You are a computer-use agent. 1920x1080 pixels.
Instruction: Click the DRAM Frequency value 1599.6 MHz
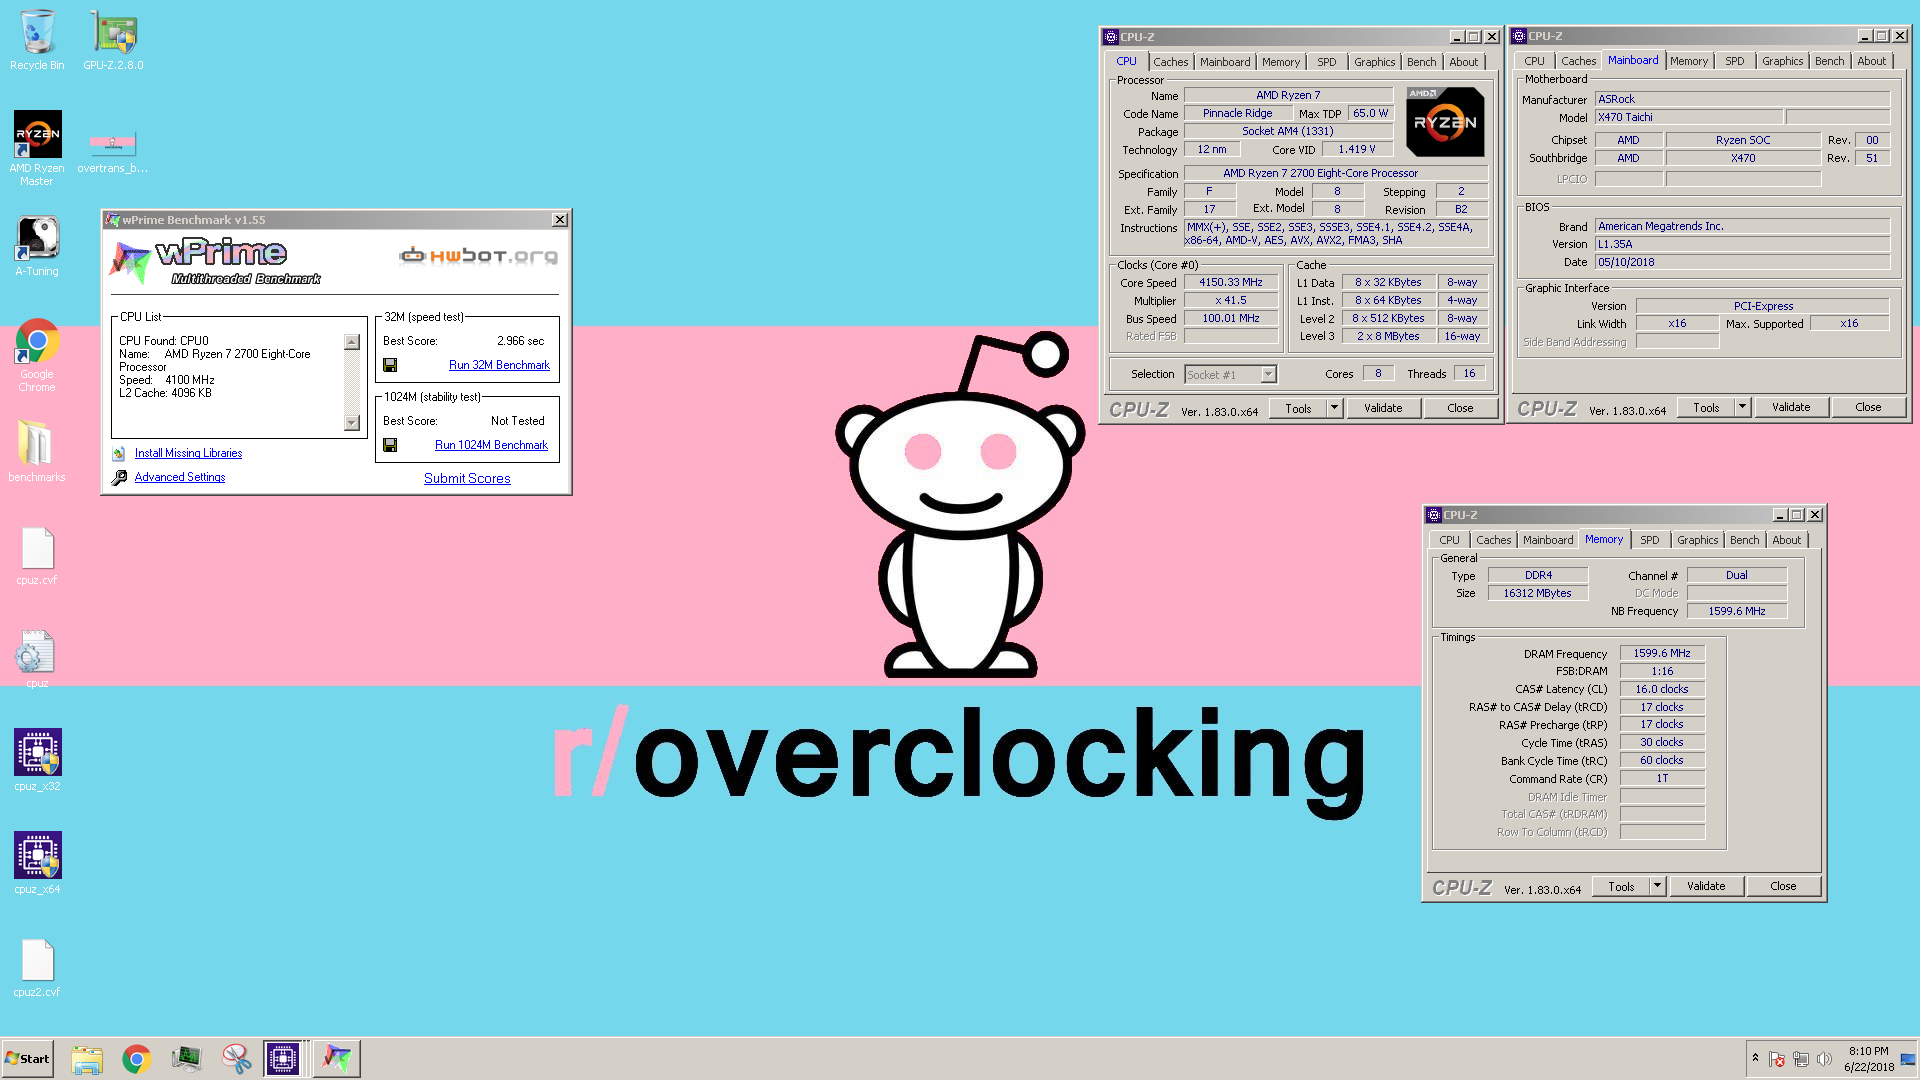click(x=1662, y=653)
